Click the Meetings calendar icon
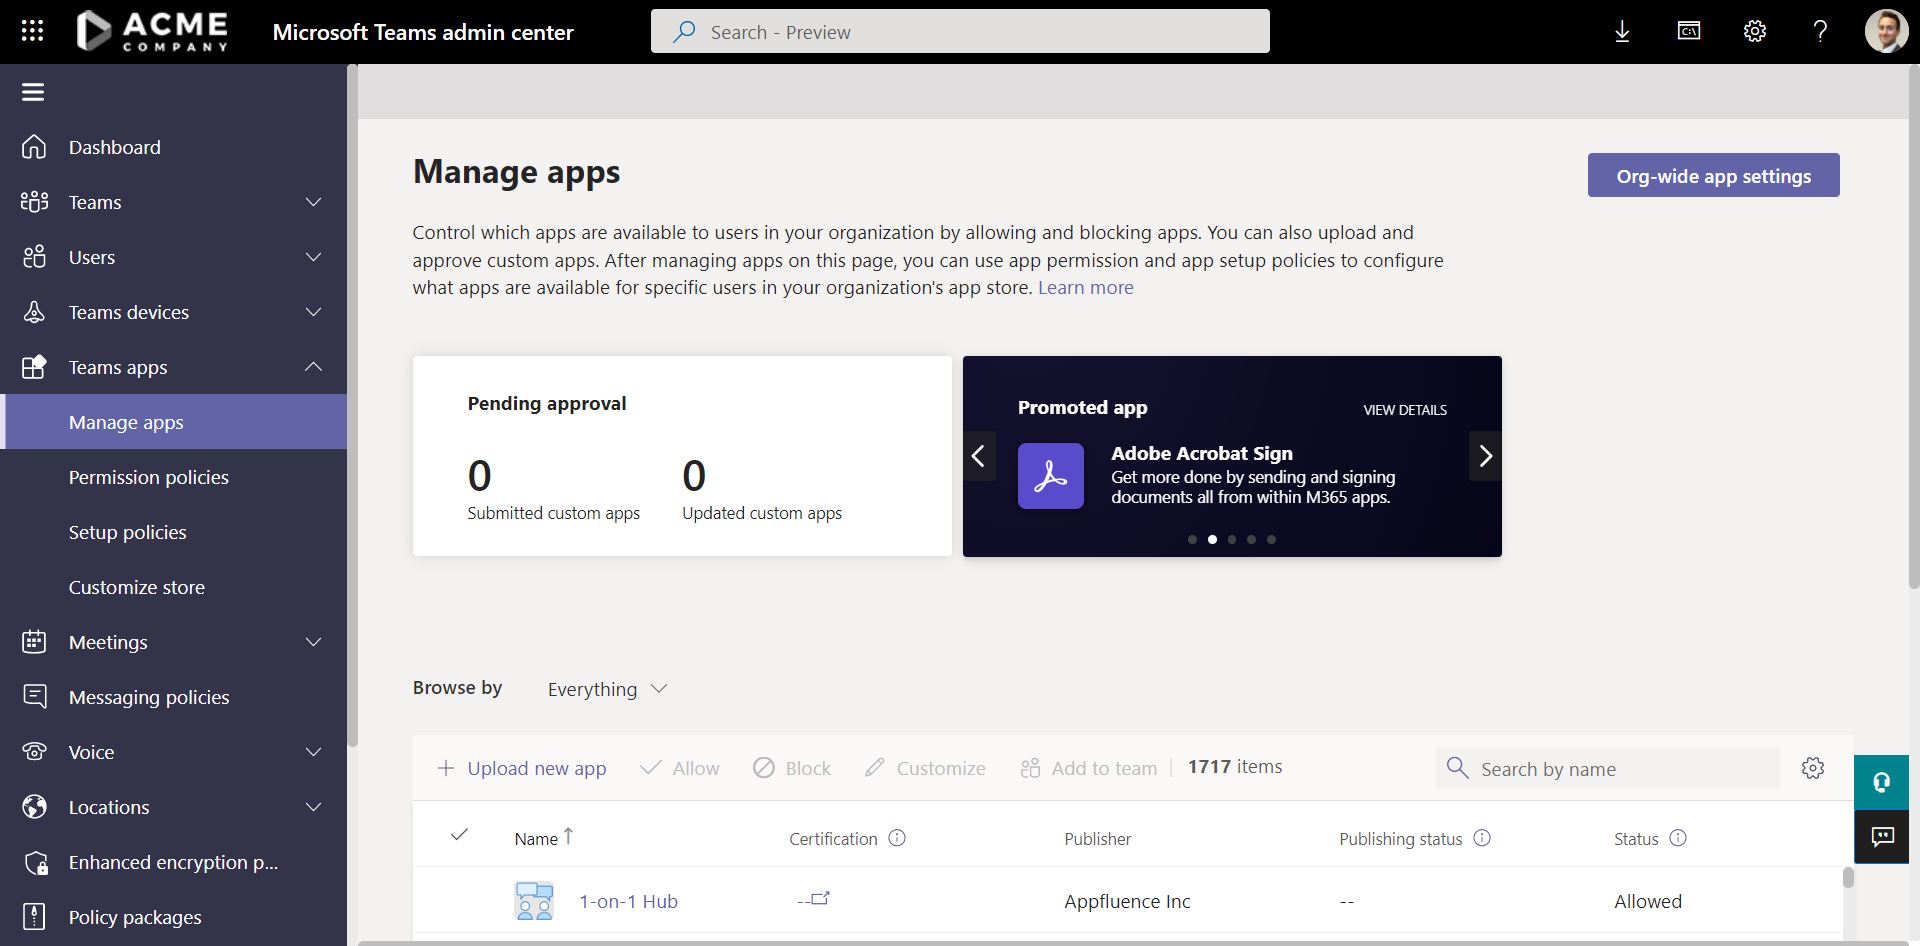1920x946 pixels. click(34, 642)
